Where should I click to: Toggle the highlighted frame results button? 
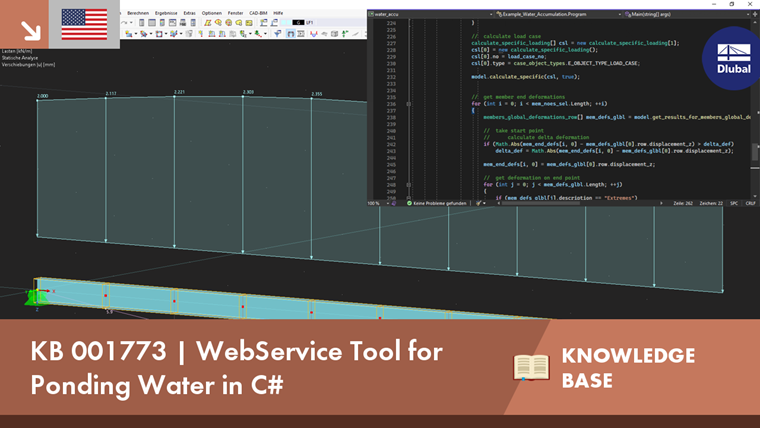point(291,33)
